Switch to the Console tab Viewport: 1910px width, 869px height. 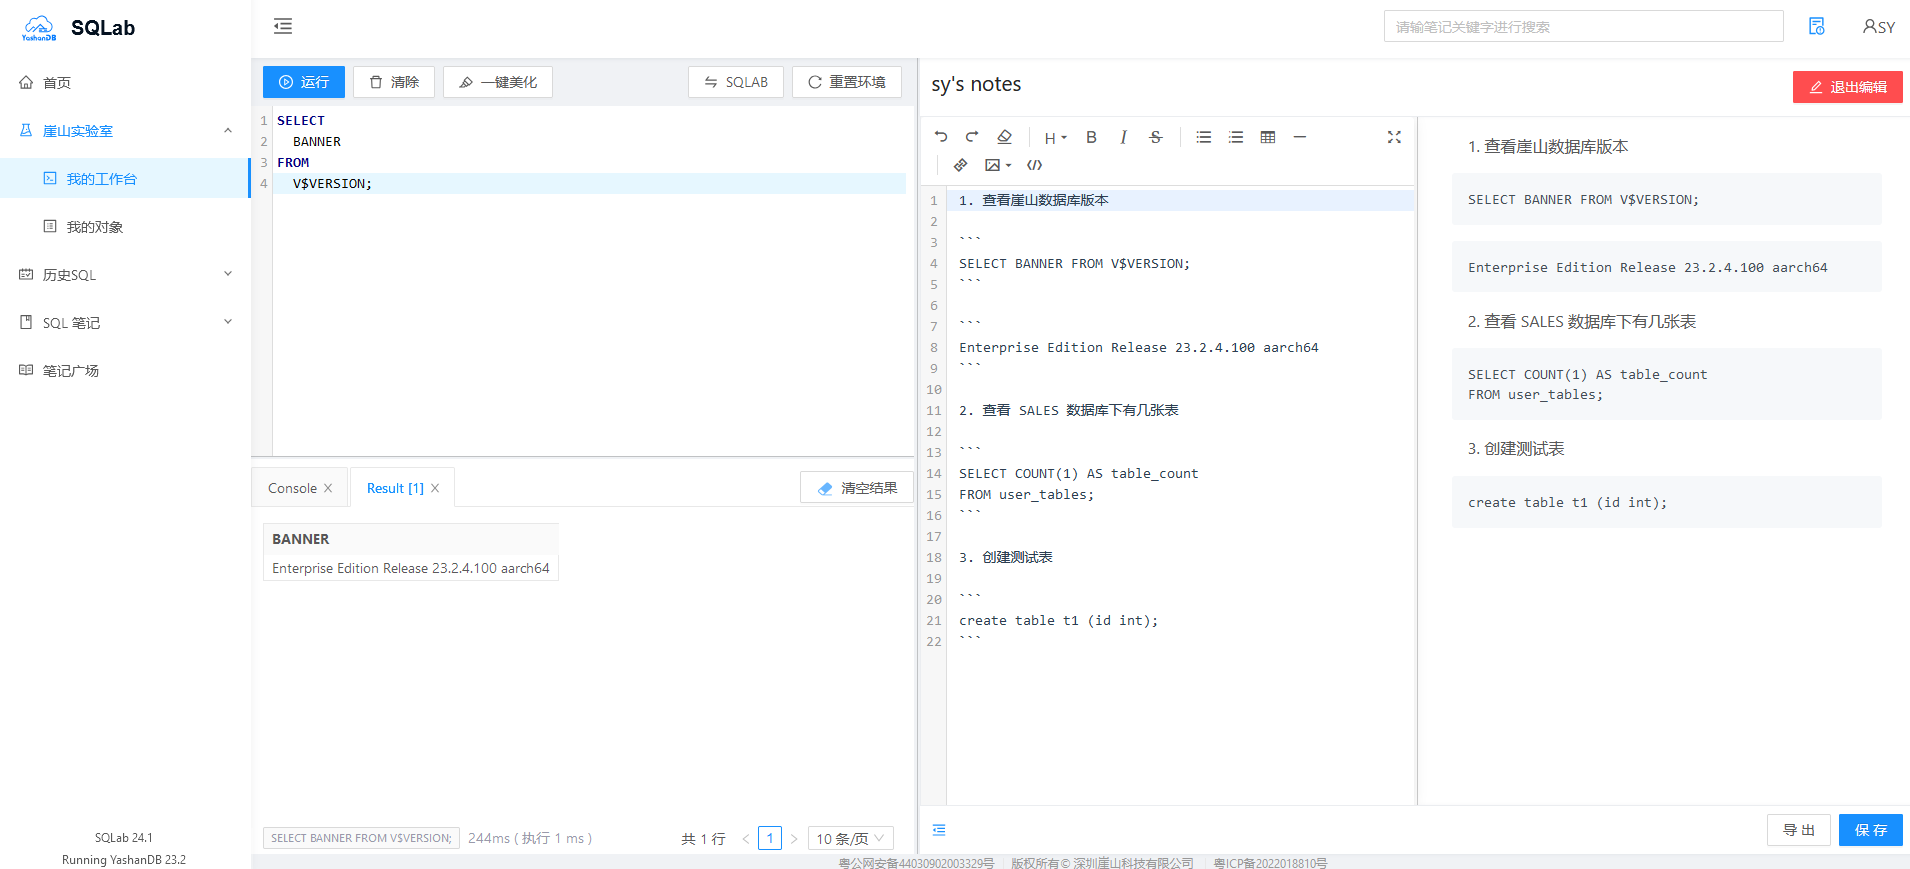coord(292,488)
